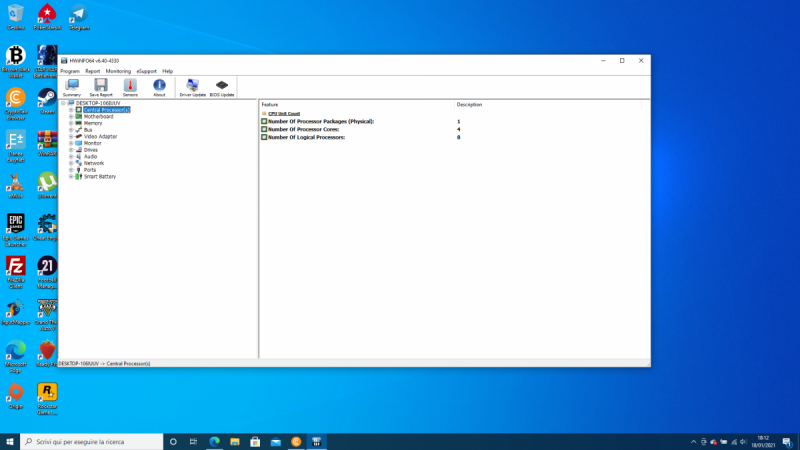Expand the Video Adapter node
The height and width of the screenshot is (450, 800).
[71, 136]
